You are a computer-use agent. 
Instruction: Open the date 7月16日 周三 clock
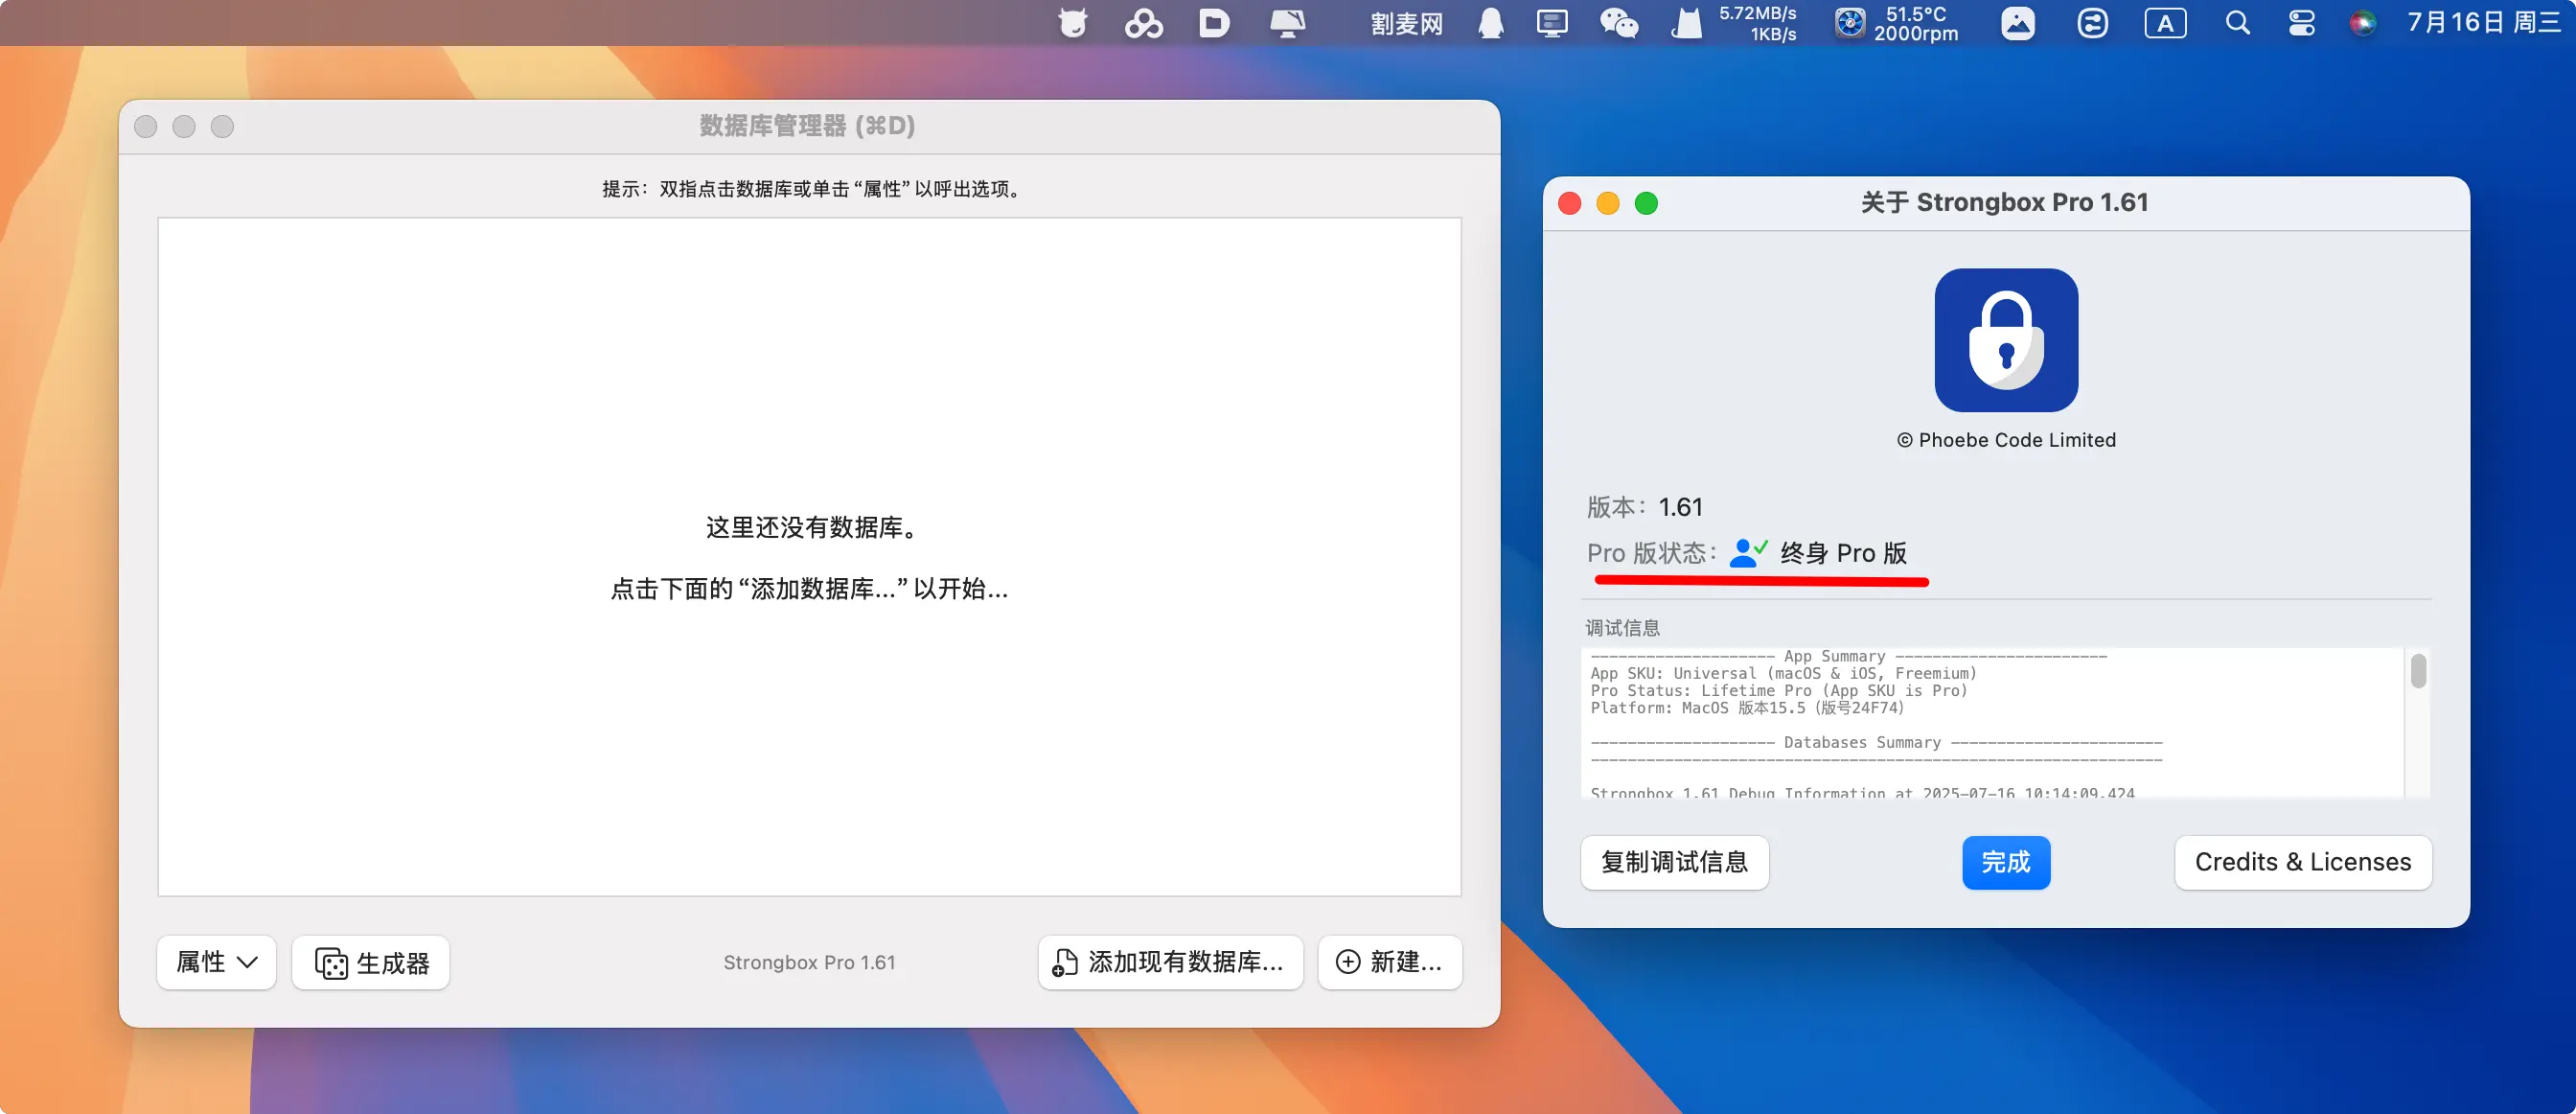click(2484, 23)
